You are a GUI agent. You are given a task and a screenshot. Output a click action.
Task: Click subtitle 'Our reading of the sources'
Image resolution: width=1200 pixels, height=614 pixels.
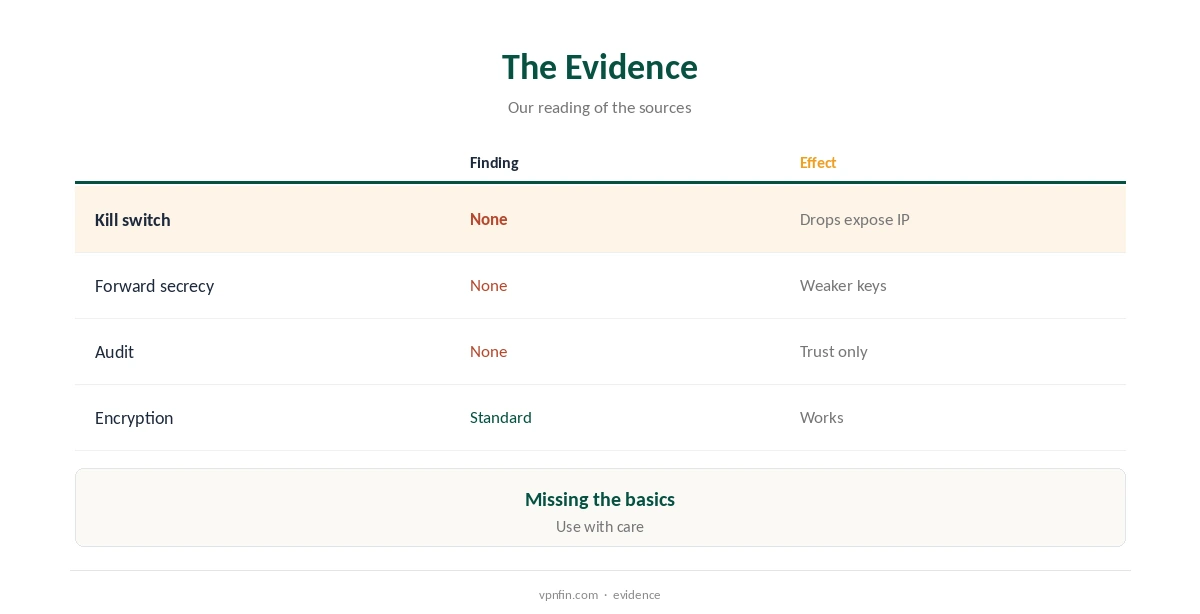(x=600, y=107)
